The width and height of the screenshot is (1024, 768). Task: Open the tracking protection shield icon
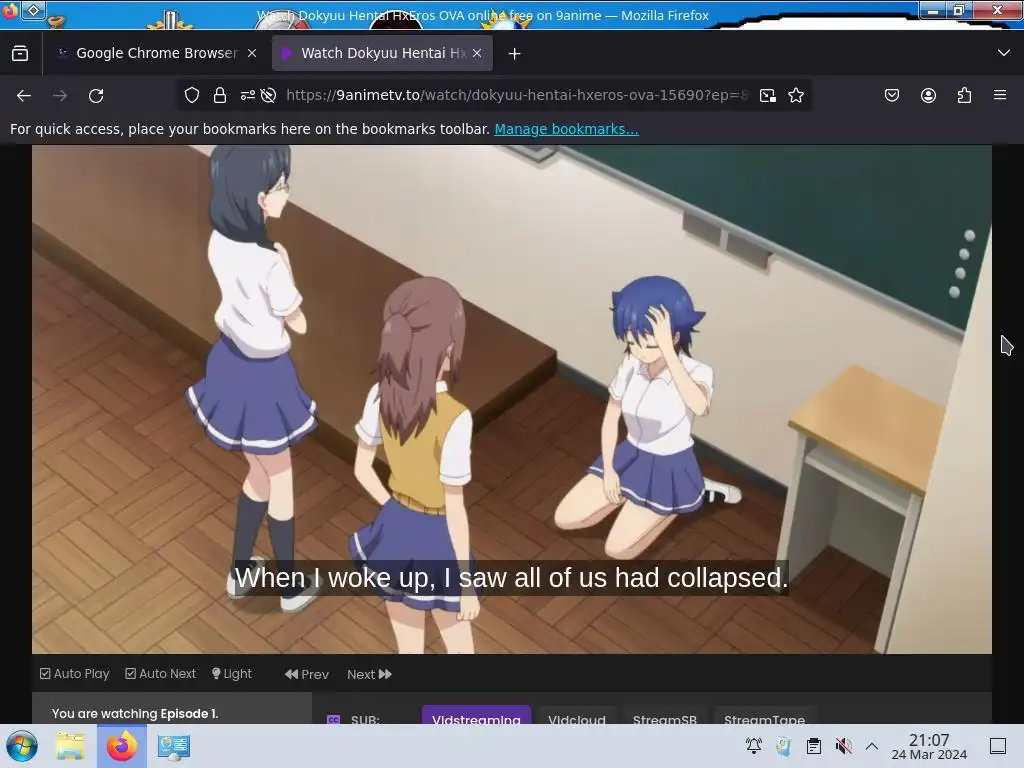click(191, 95)
